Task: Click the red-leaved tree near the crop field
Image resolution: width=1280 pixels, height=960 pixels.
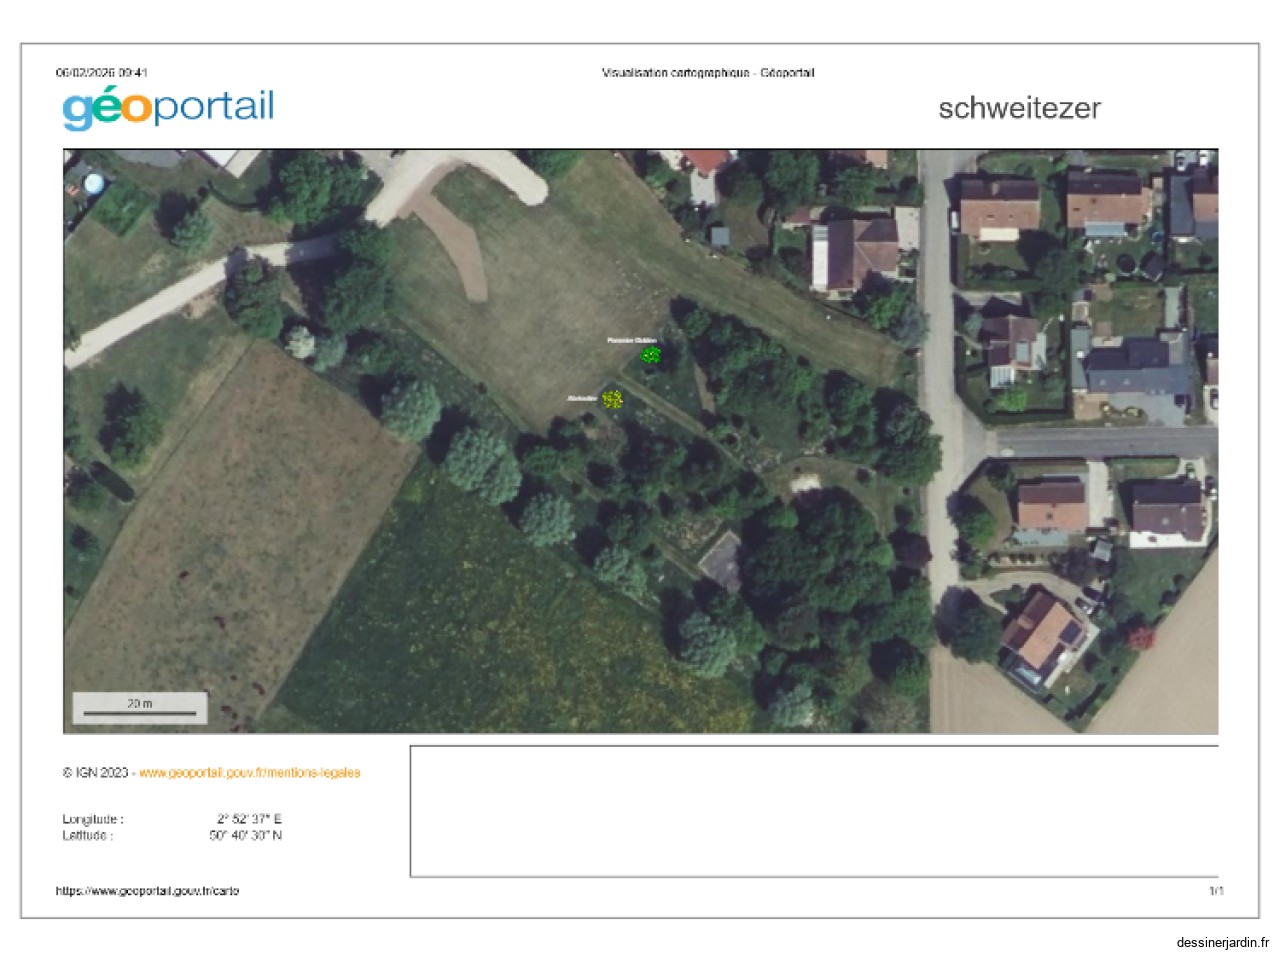Action: pyautogui.click(x=1140, y=637)
